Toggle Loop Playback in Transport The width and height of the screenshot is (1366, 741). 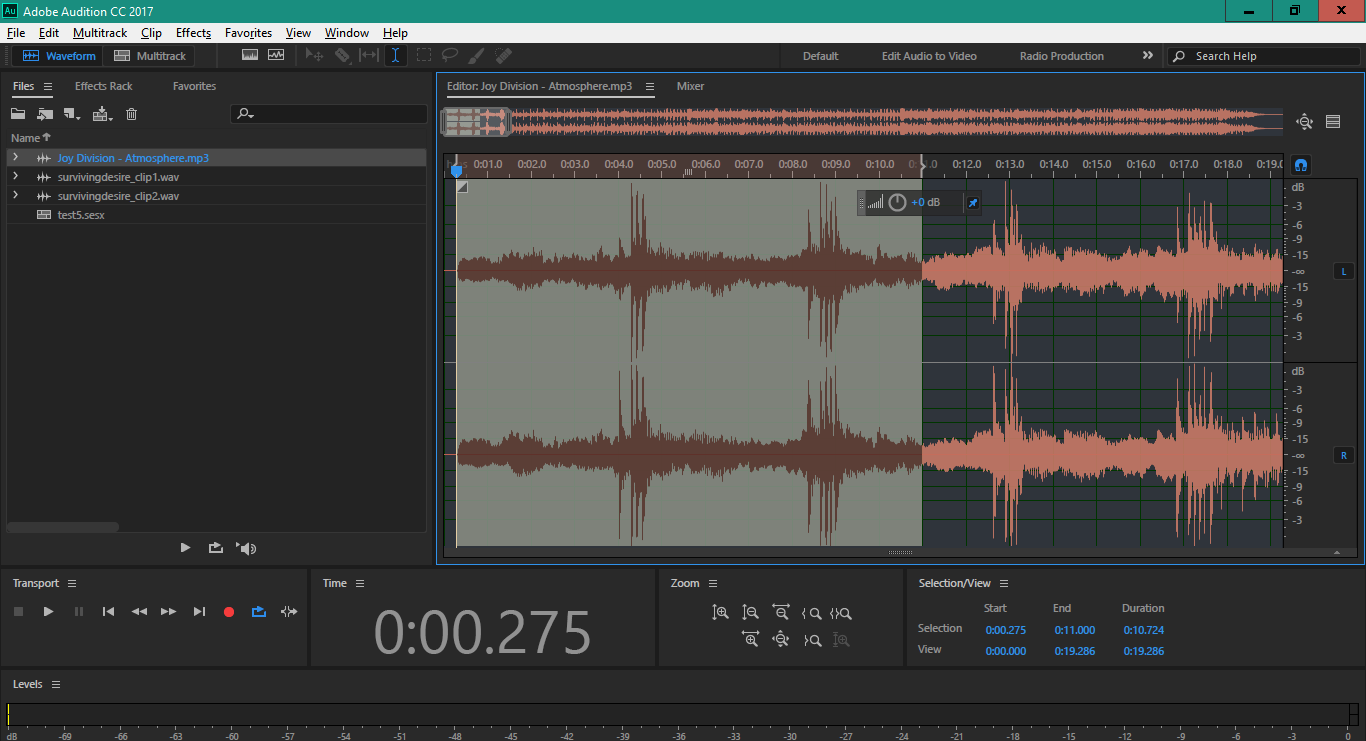[259, 612]
